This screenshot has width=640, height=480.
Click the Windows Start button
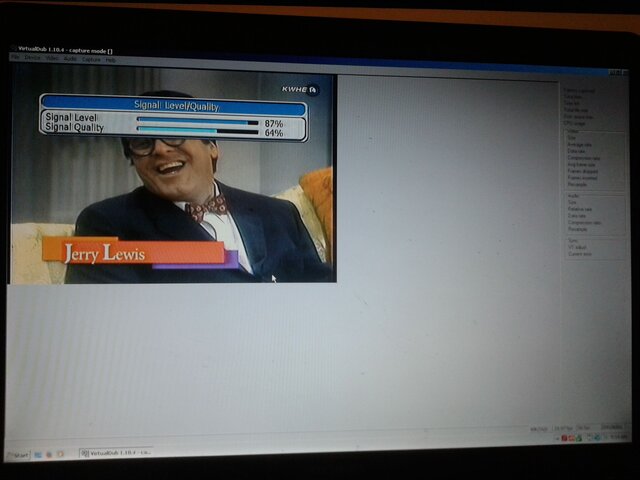[18, 455]
